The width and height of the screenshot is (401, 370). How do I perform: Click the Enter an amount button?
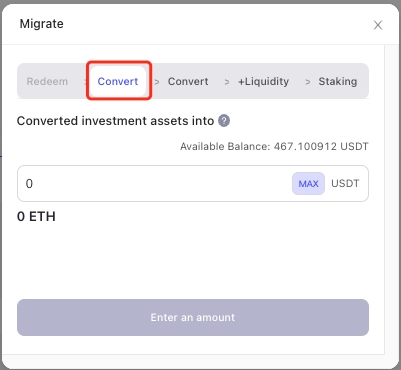tap(193, 317)
